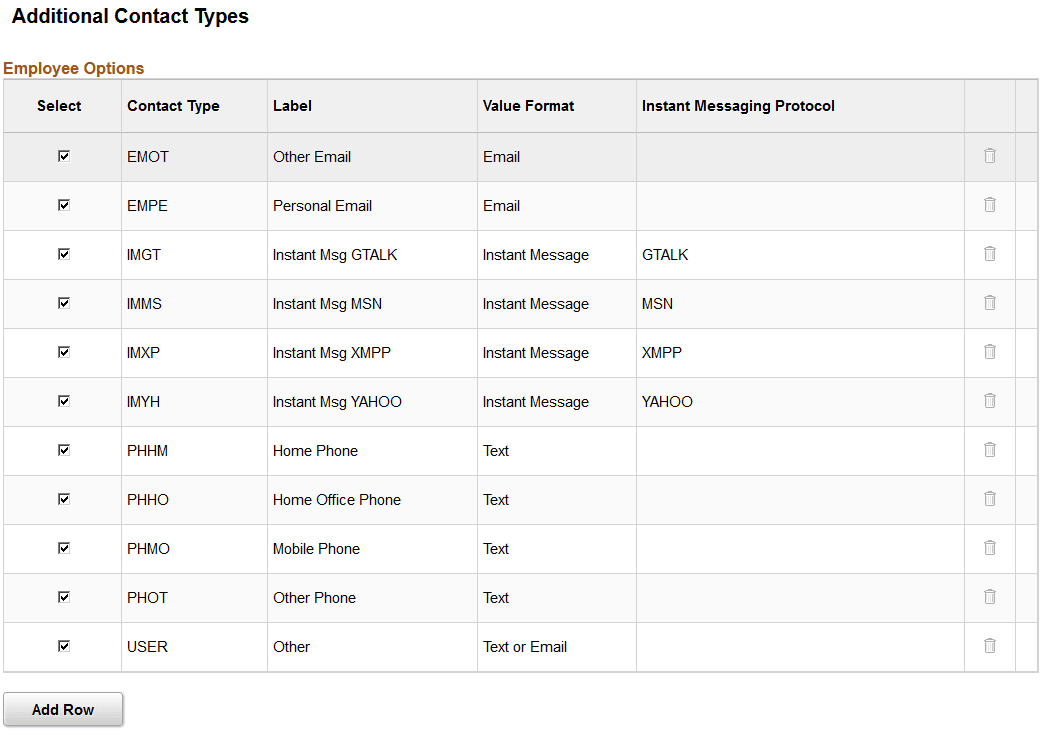Delete the IMYH YAHOO messaging row
This screenshot has width=1052, height=735.
(989, 401)
